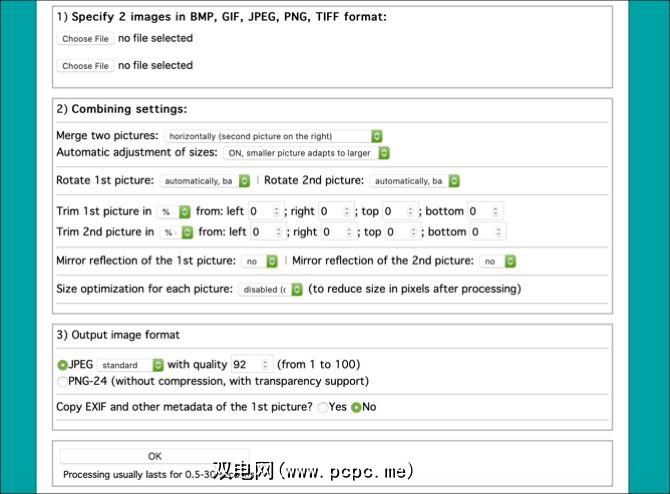This screenshot has height=494, width=670.
Task: Expand Size optimization for each picture dropdown
Action: pyautogui.click(x=270, y=290)
